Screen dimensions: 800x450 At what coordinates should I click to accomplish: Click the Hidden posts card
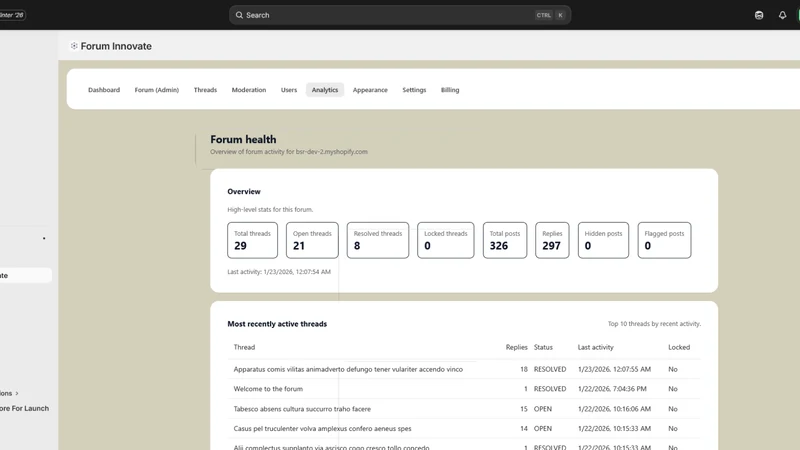603,240
